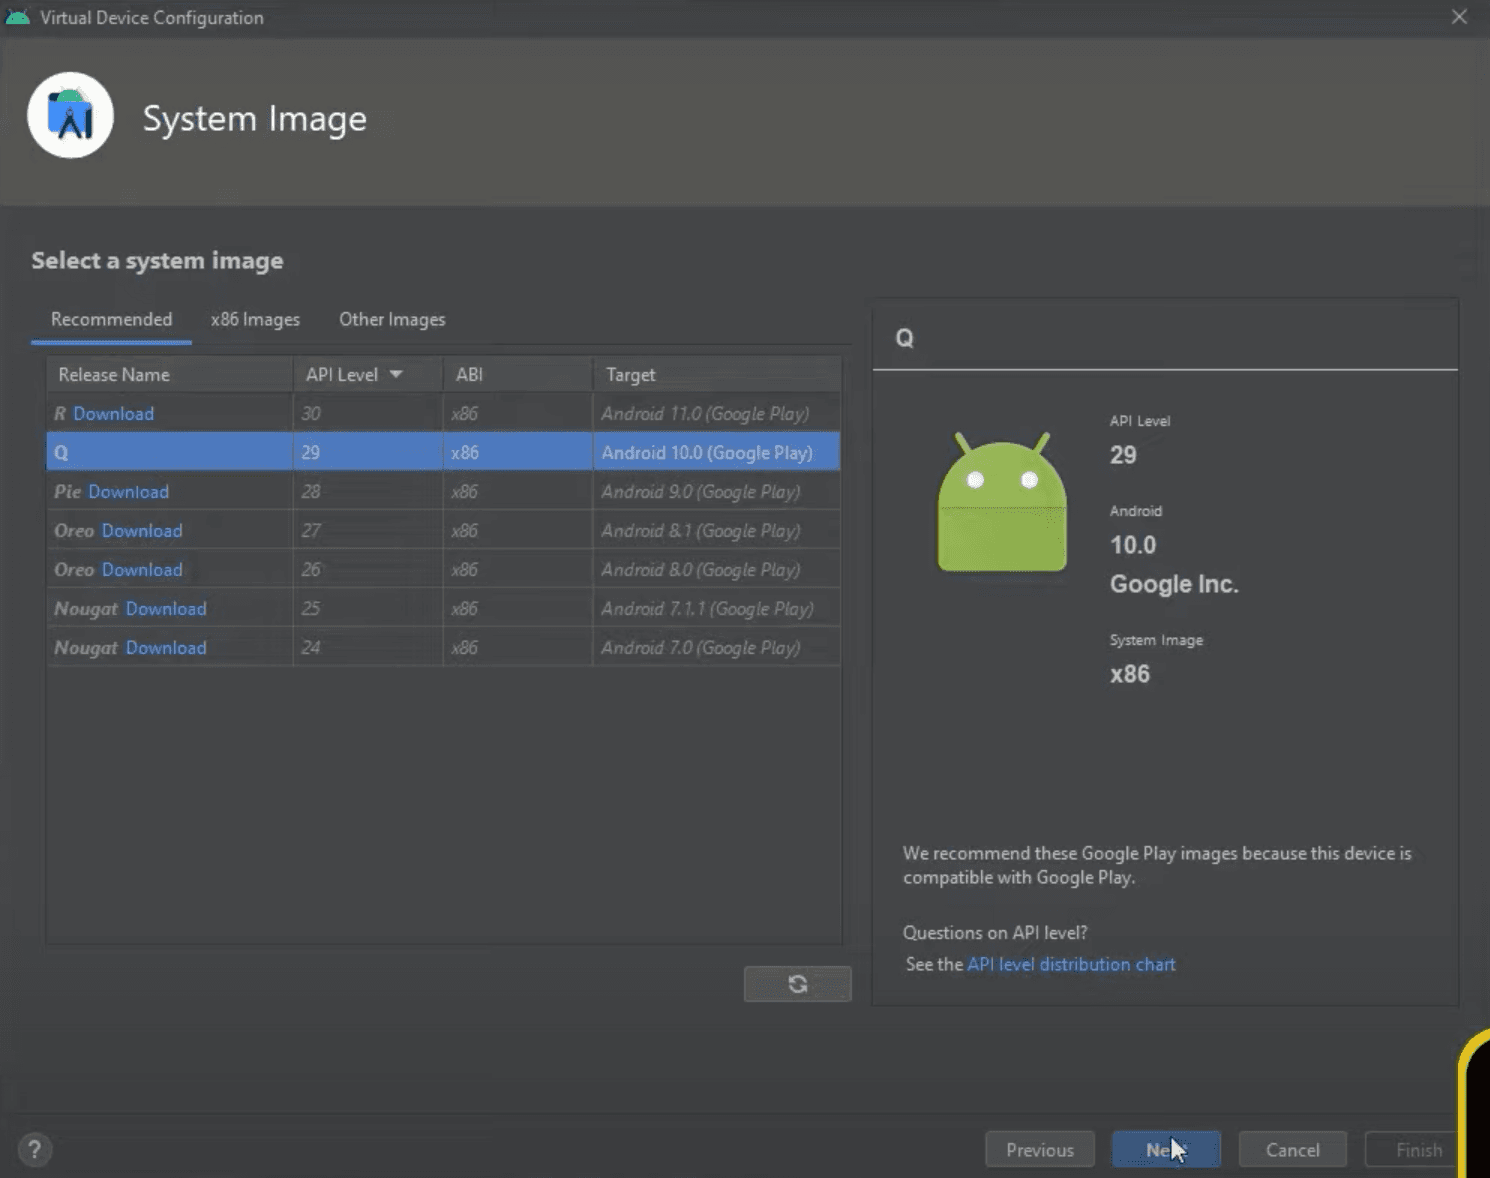Switch to the Other Images tab
Viewport: 1490px width, 1178px height.
(x=391, y=319)
